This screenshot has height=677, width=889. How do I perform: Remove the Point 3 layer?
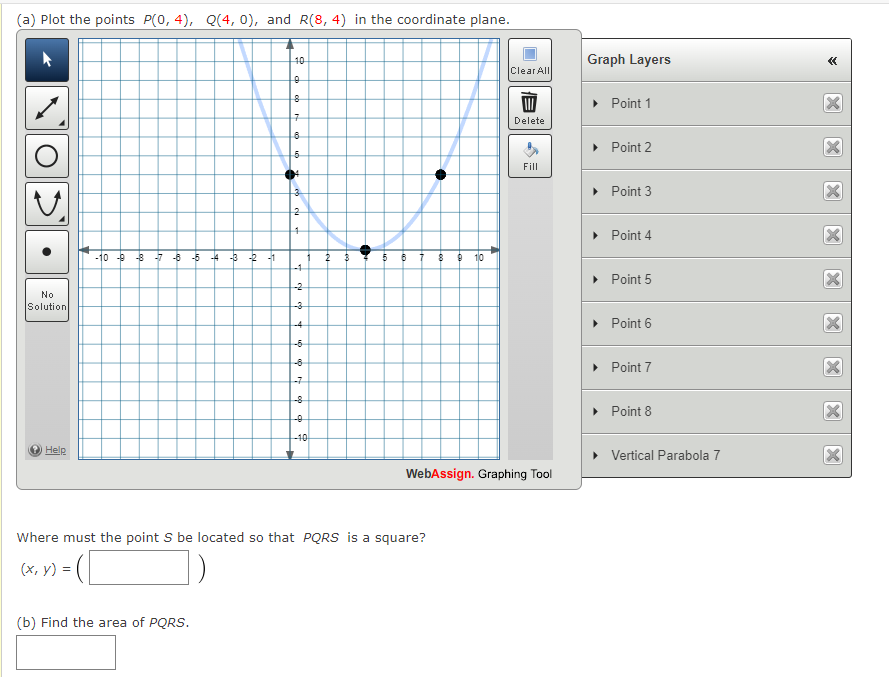pos(833,192)
